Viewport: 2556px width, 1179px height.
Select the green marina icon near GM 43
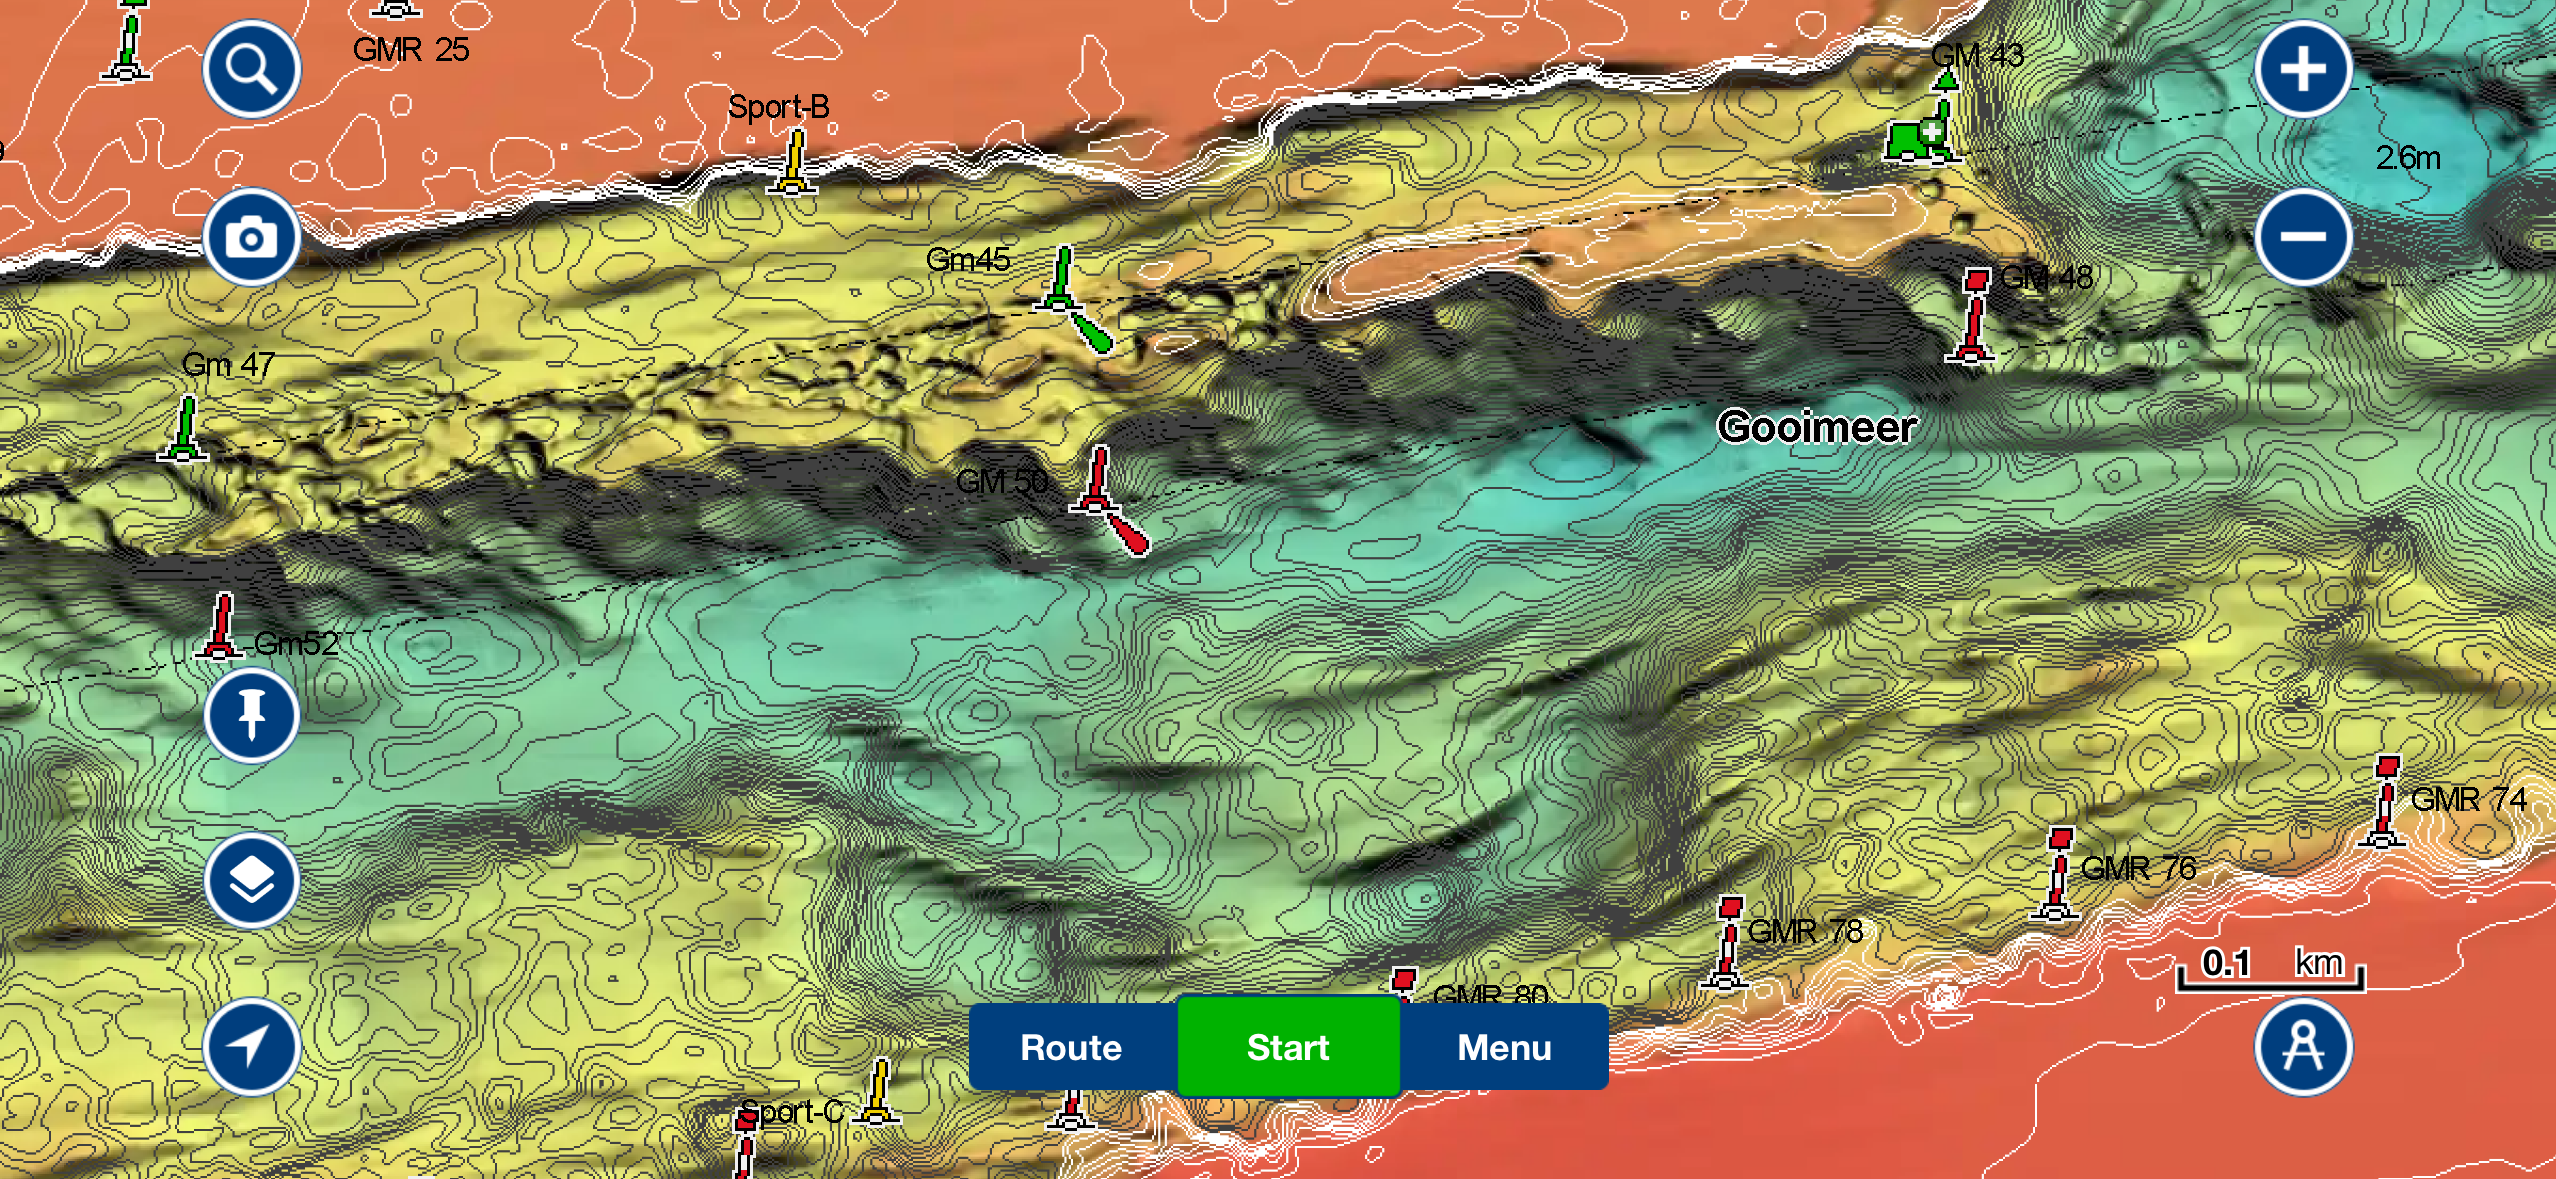[1914, 140]
